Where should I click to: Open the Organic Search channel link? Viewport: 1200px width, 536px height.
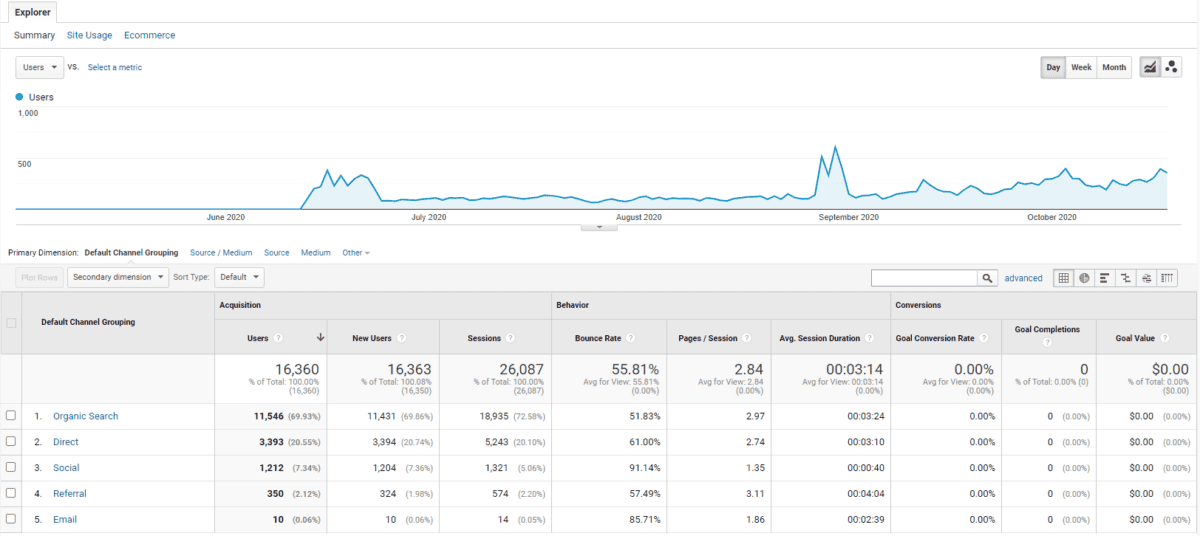[85, 416]
